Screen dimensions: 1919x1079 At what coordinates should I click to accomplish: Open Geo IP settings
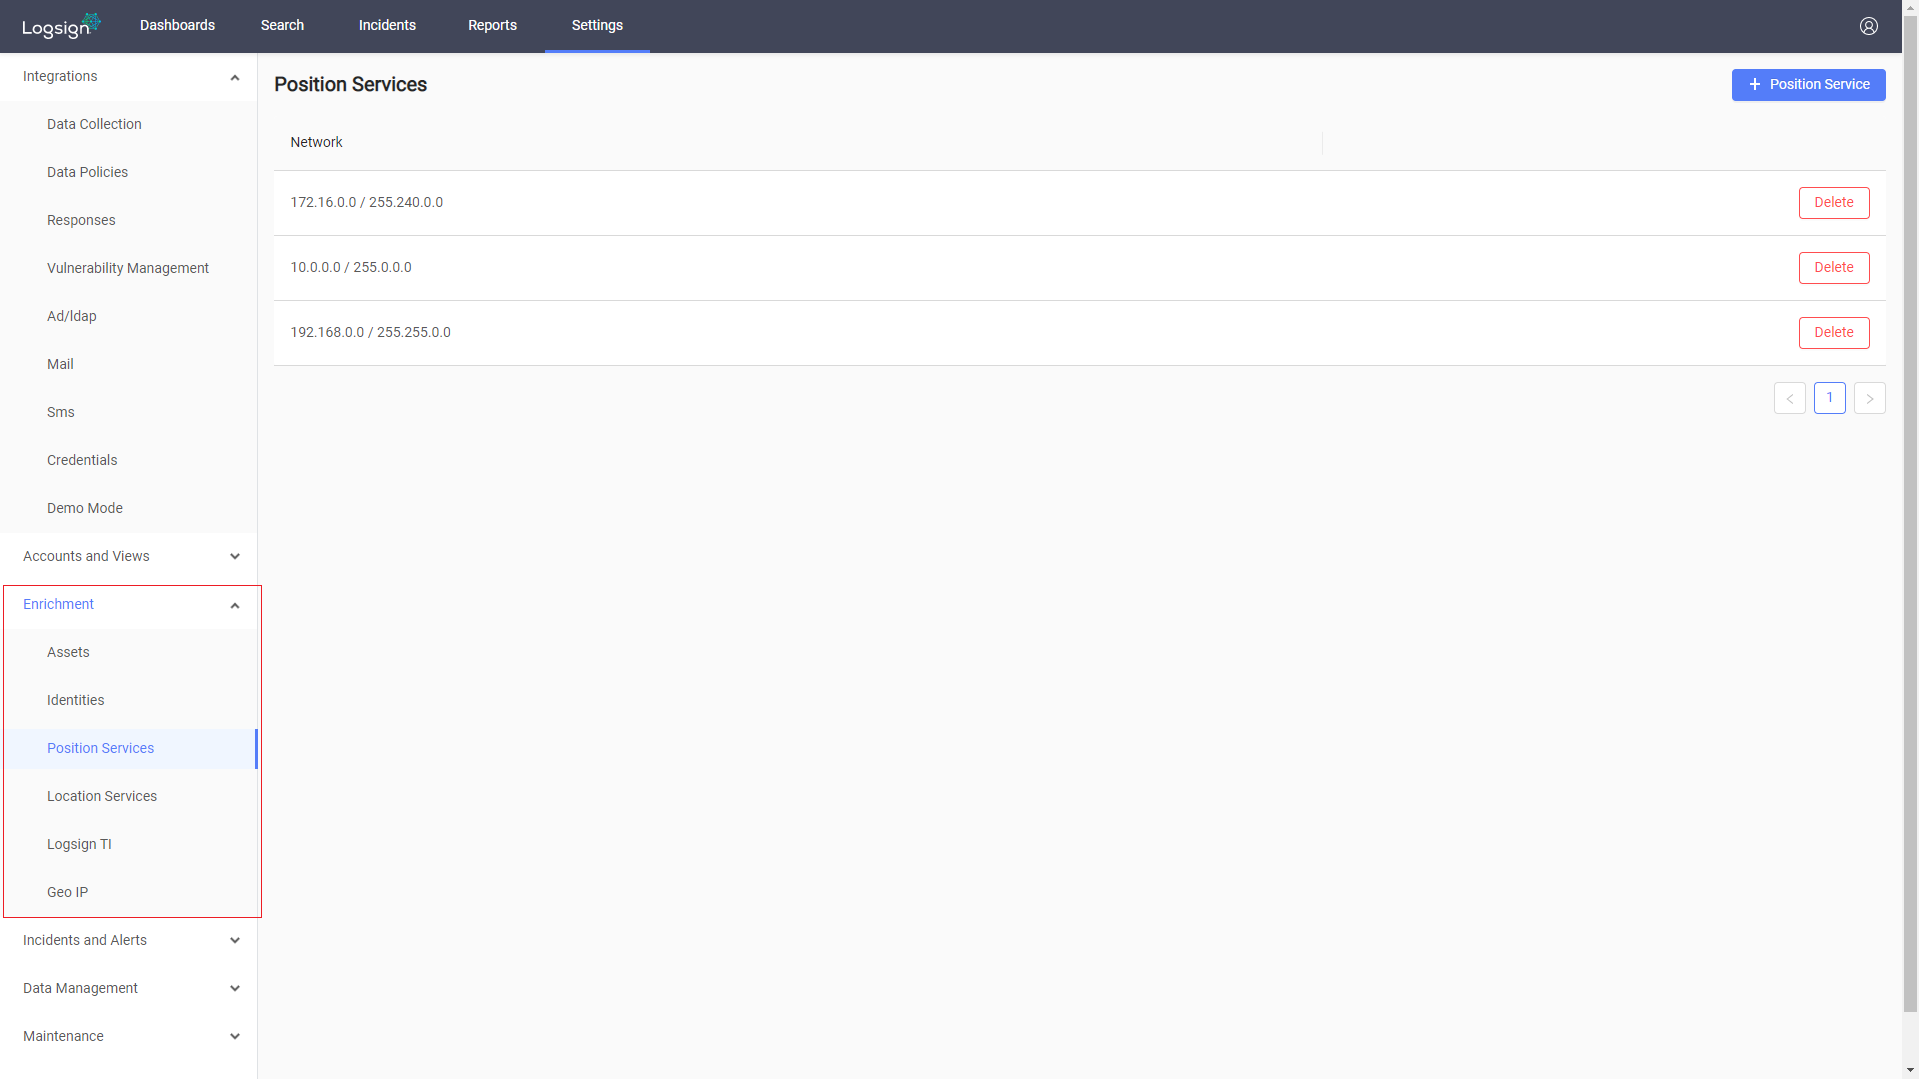click(x=129, y=893)
